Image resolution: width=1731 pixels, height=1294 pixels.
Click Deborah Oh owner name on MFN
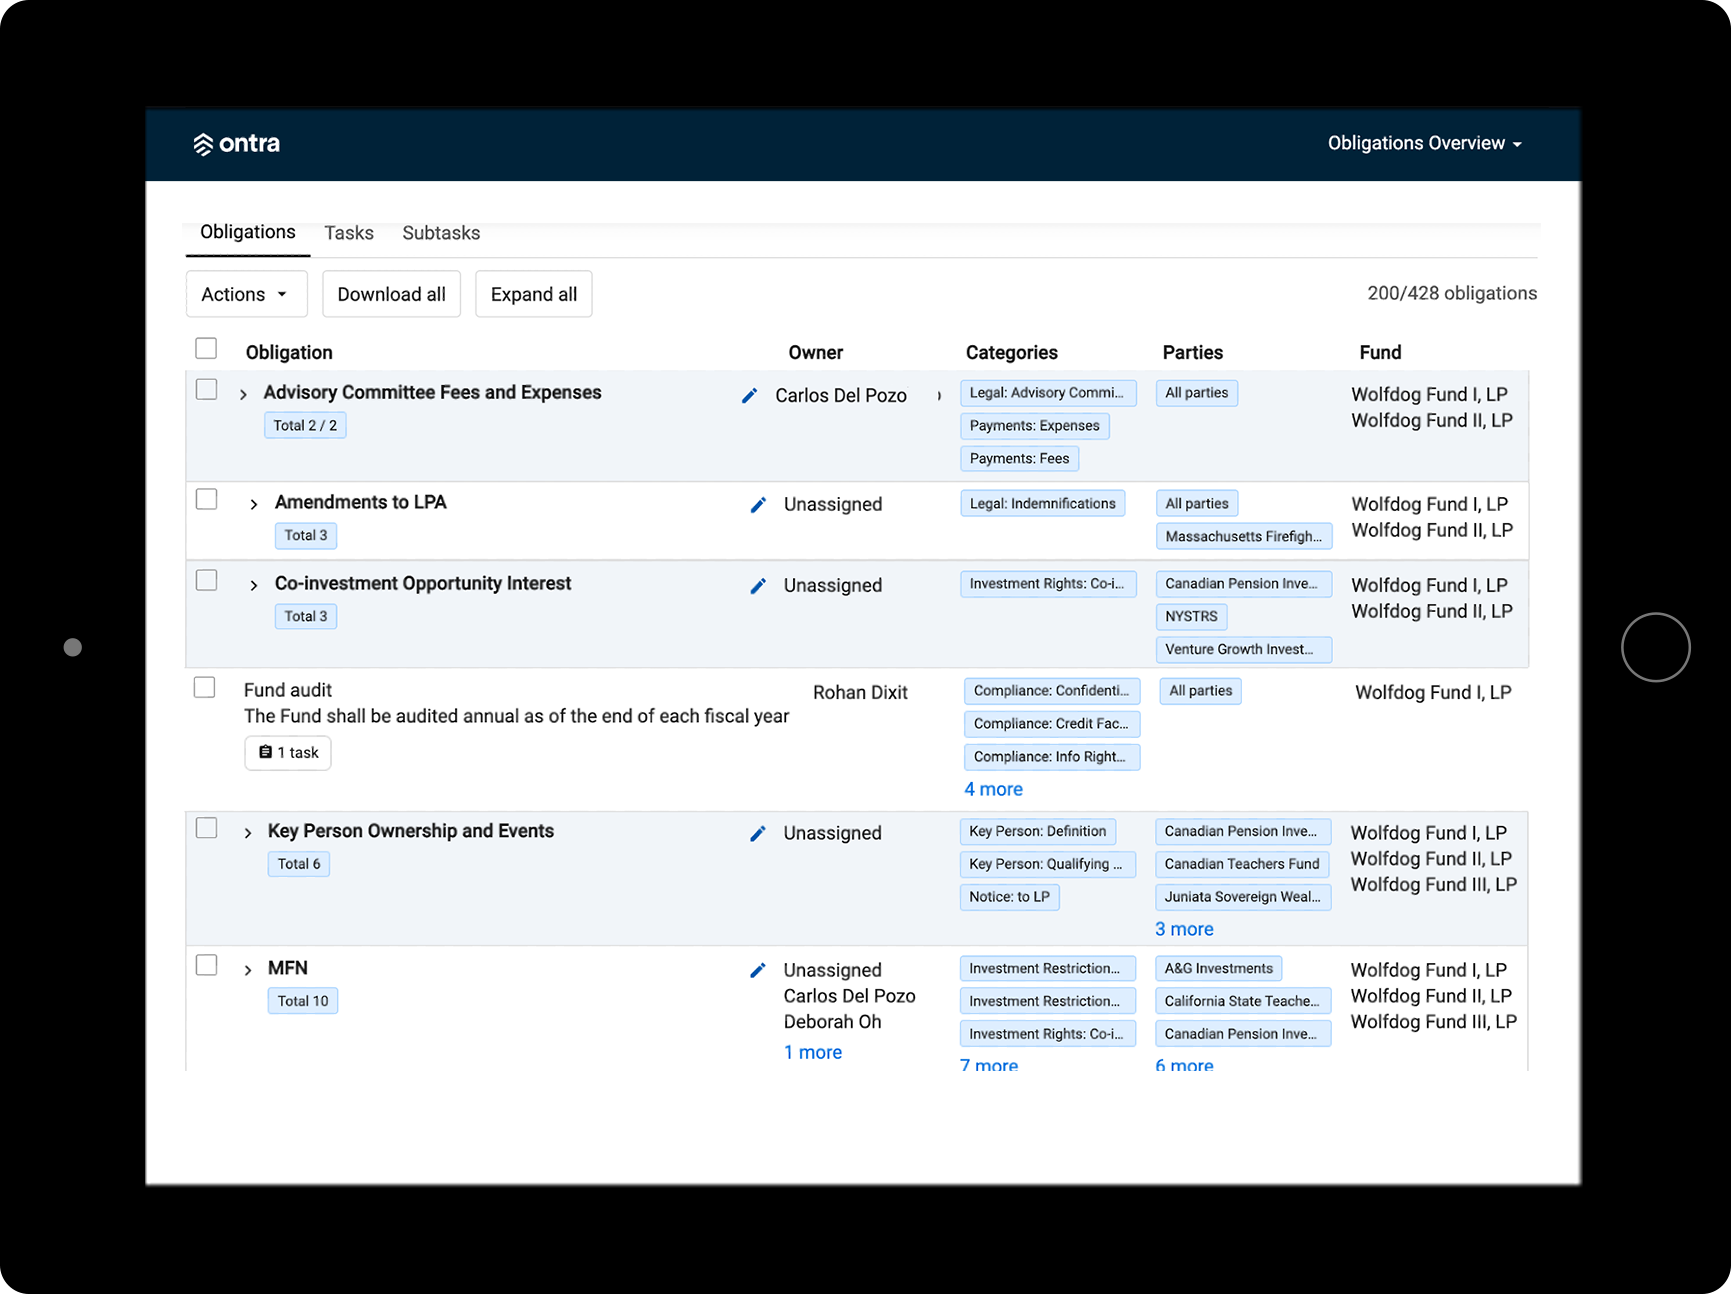[x=832, y=1022]
